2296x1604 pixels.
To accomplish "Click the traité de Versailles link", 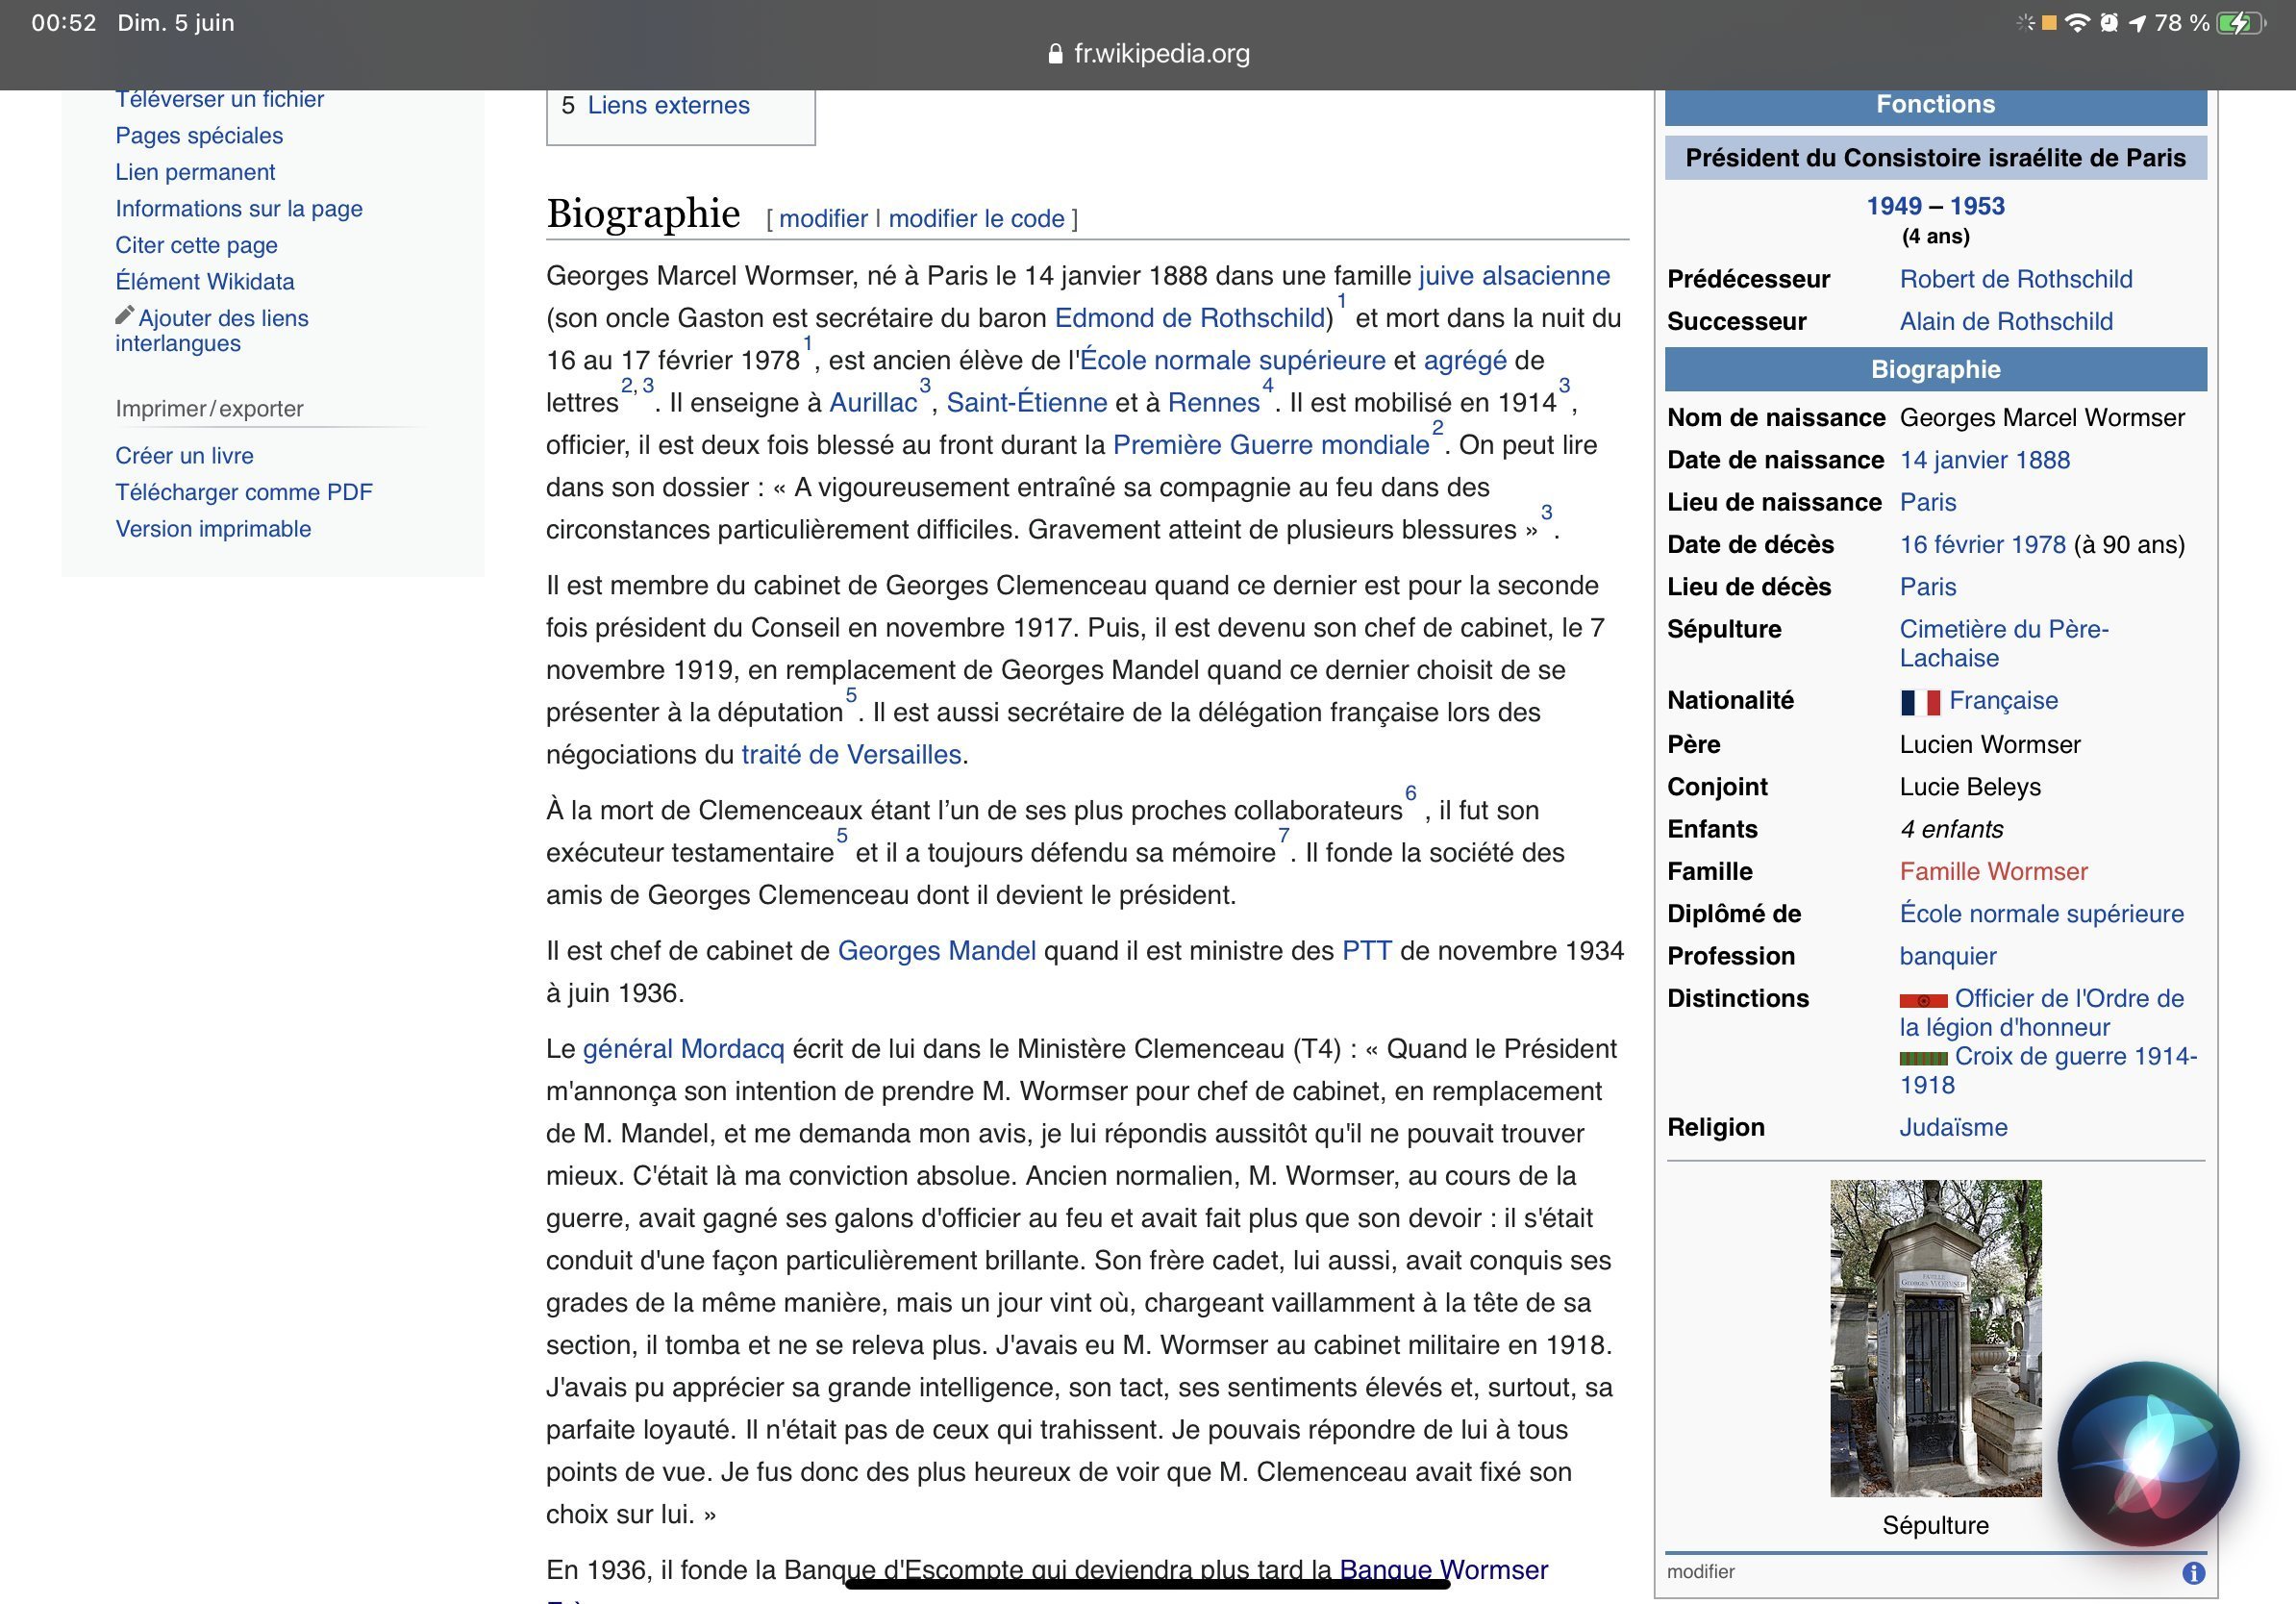I will tap(851, 754).
